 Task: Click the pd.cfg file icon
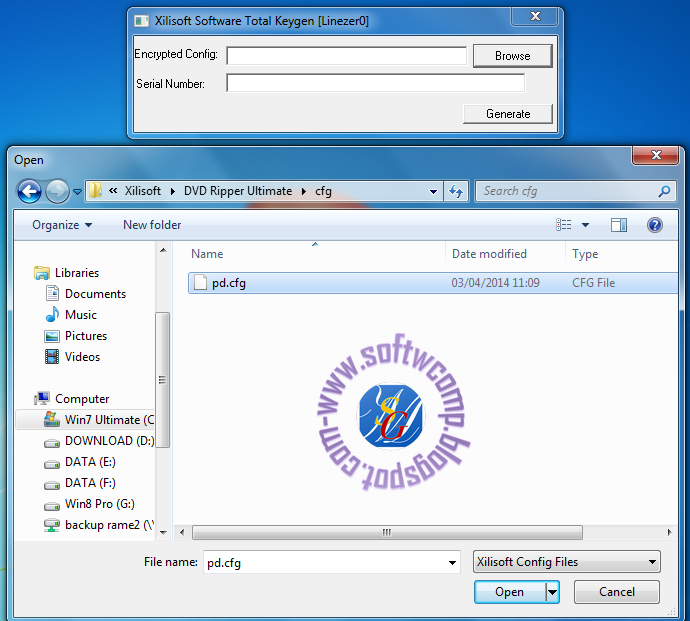click(200, 283)
